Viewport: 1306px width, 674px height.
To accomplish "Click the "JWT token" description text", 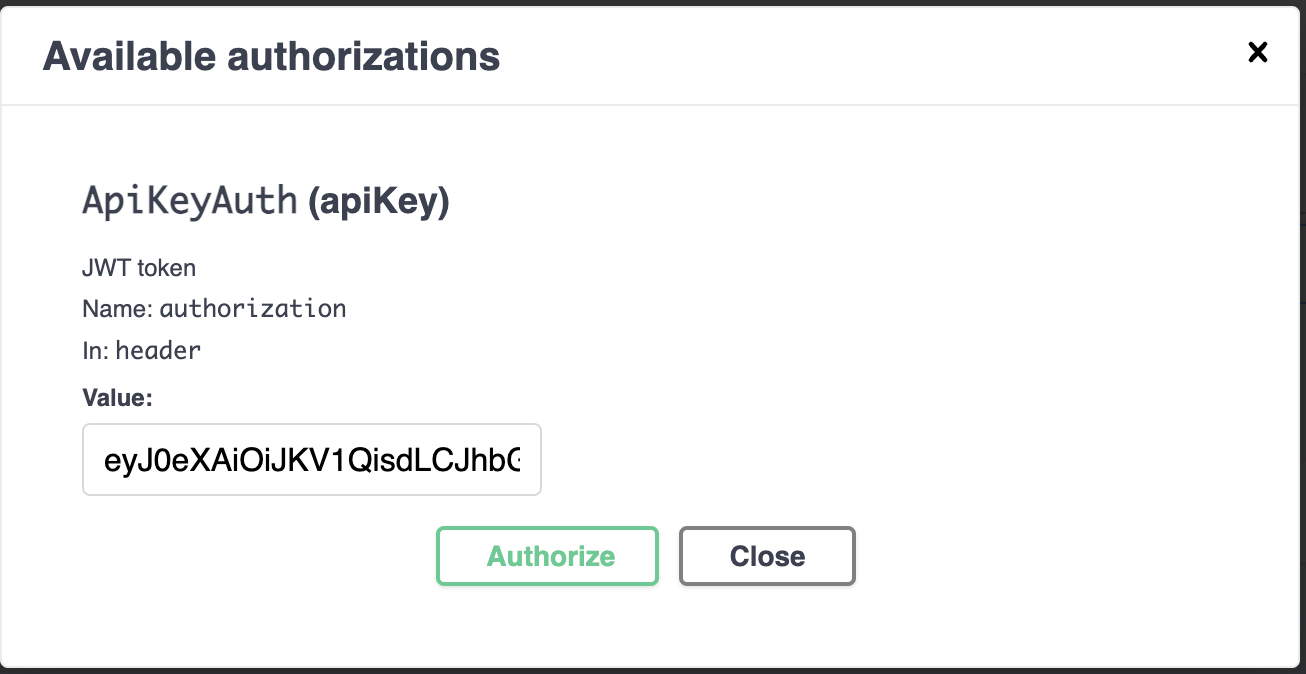I will 138,268.
